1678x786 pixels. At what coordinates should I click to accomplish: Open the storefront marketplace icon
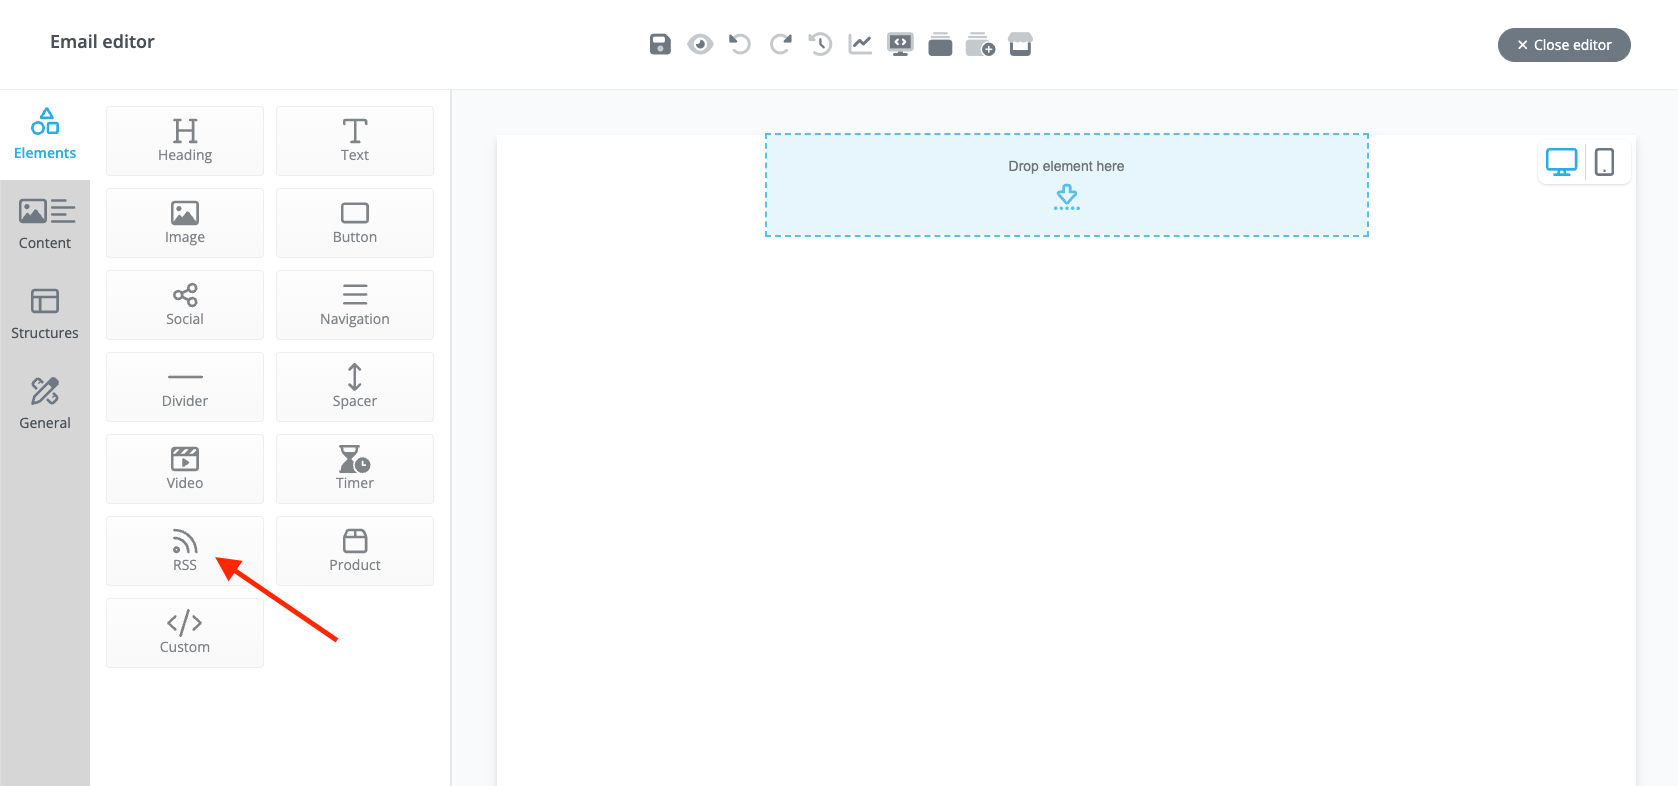(x=1020, y=44)
